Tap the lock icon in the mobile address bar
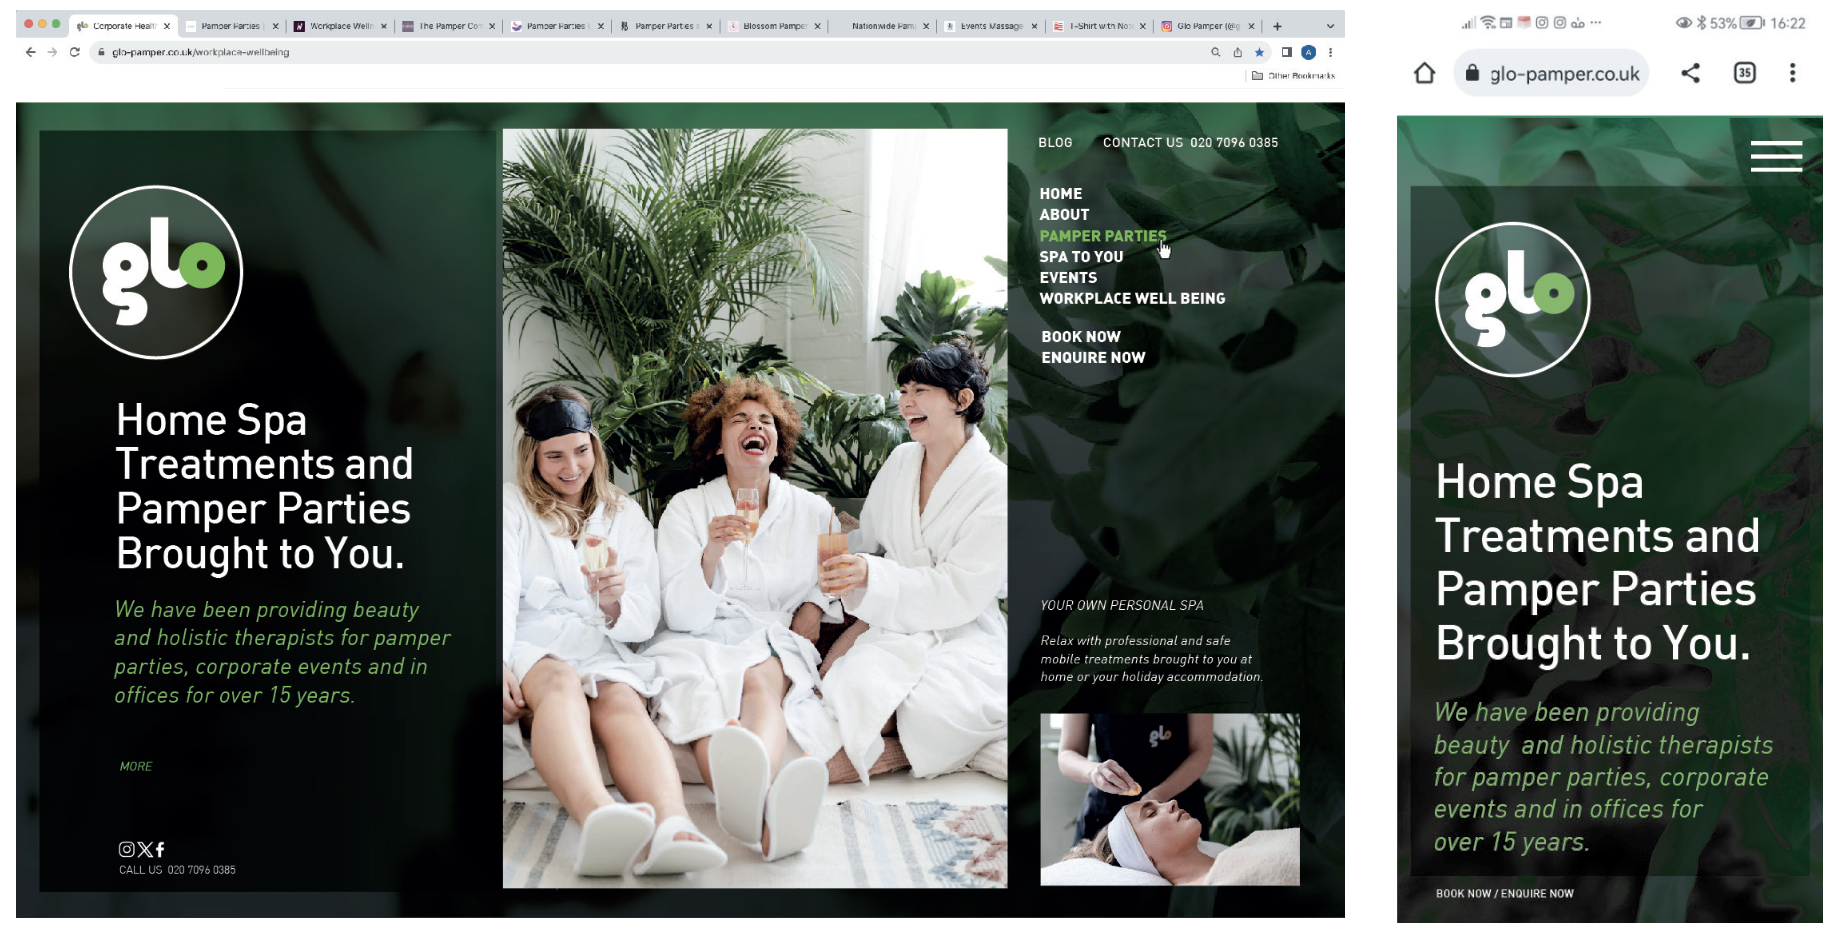The width and height of the screenshot is (1834, 936). pos(1472,73)
